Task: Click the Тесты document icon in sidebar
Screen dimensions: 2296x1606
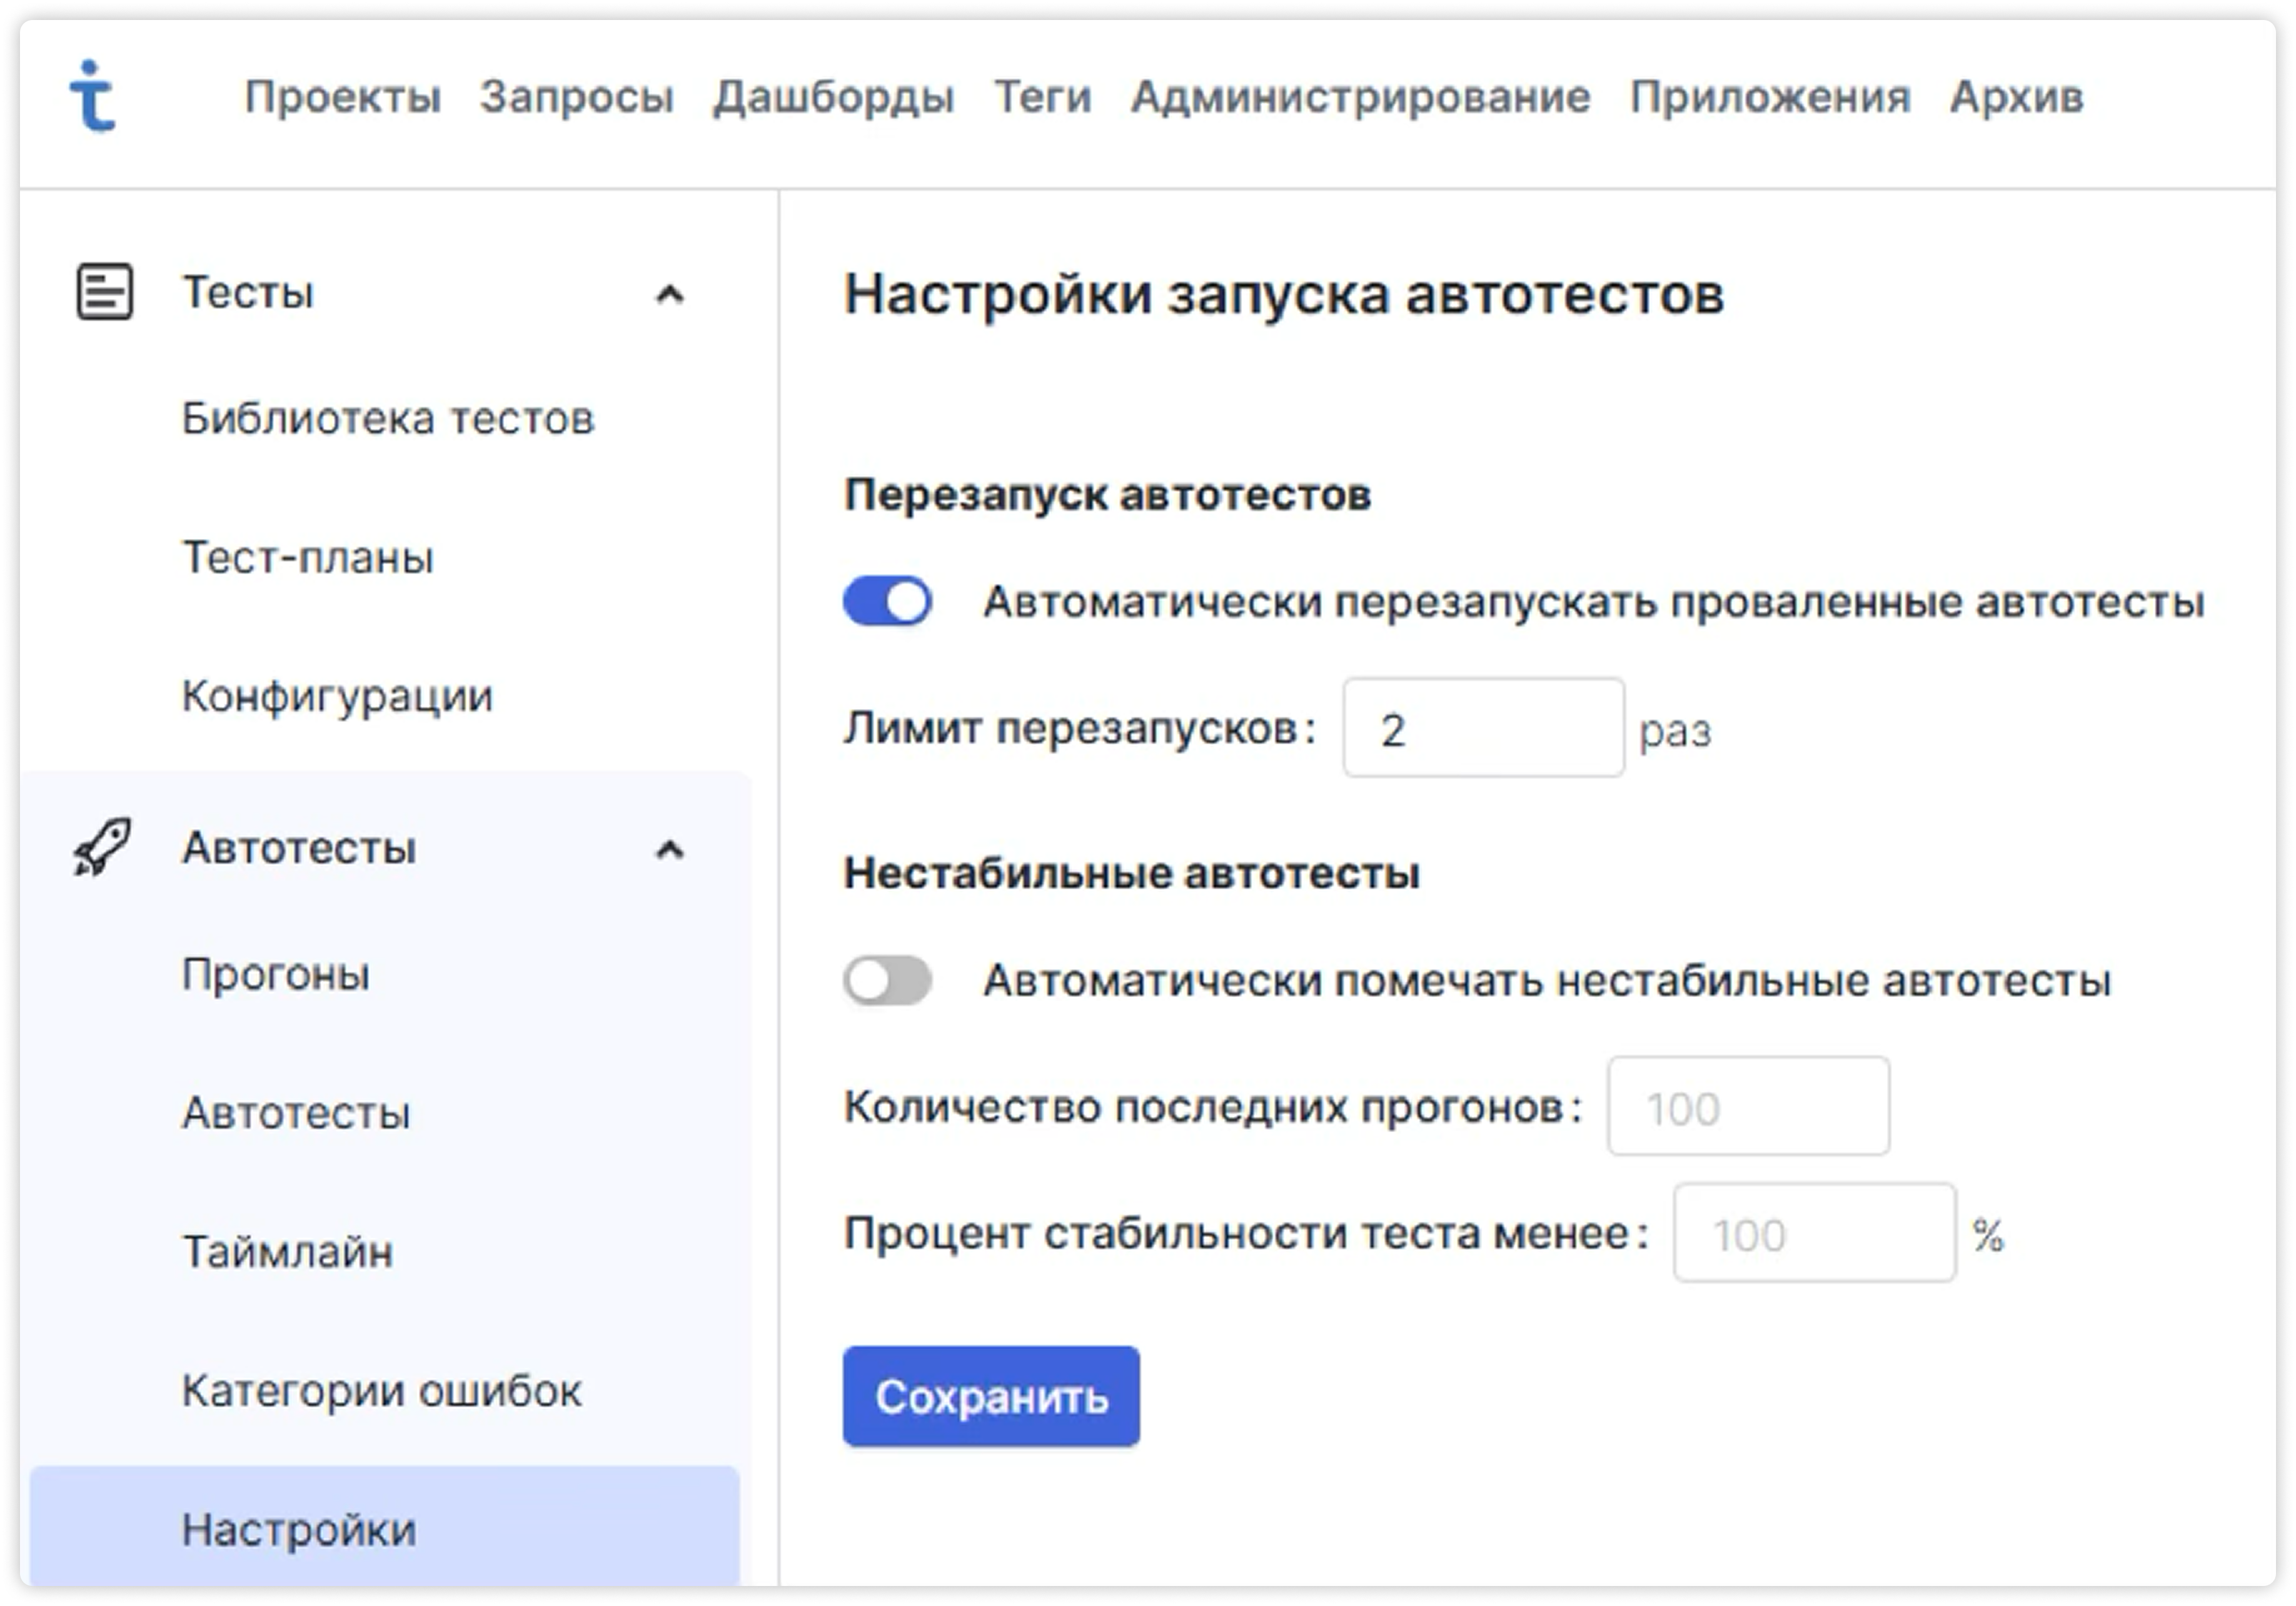Action: click(104, 292)
